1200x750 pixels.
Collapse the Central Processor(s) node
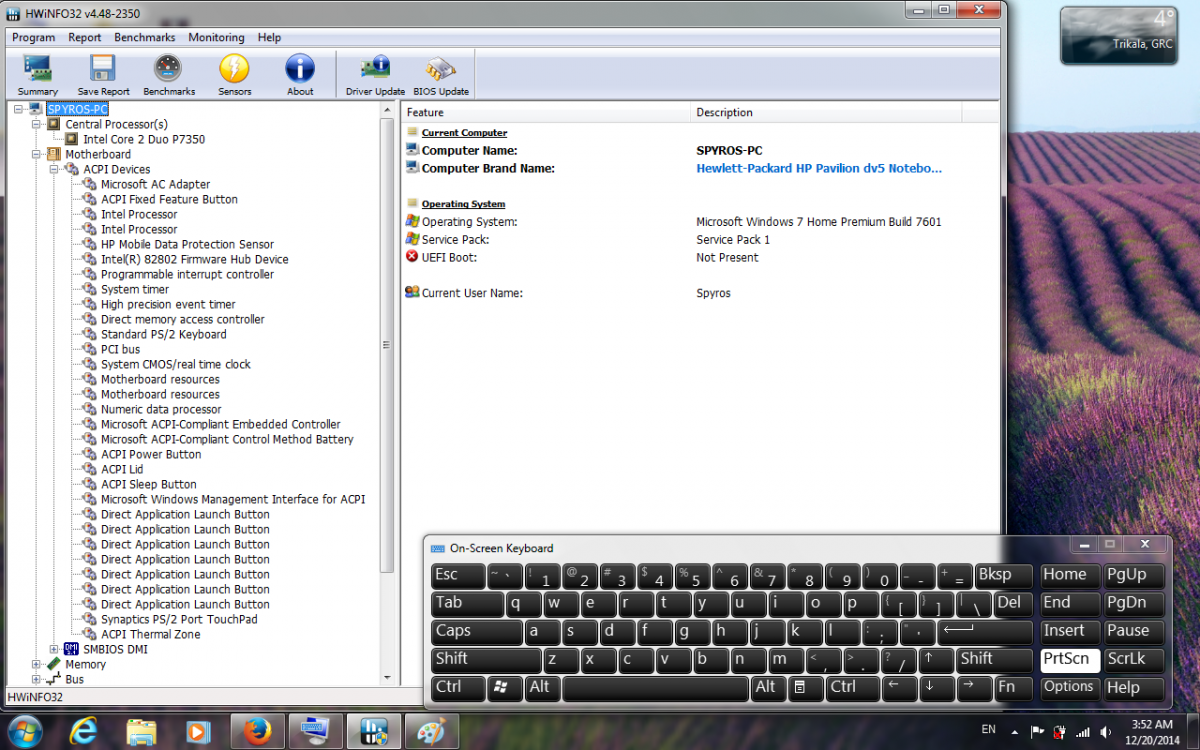coord(37,124)
